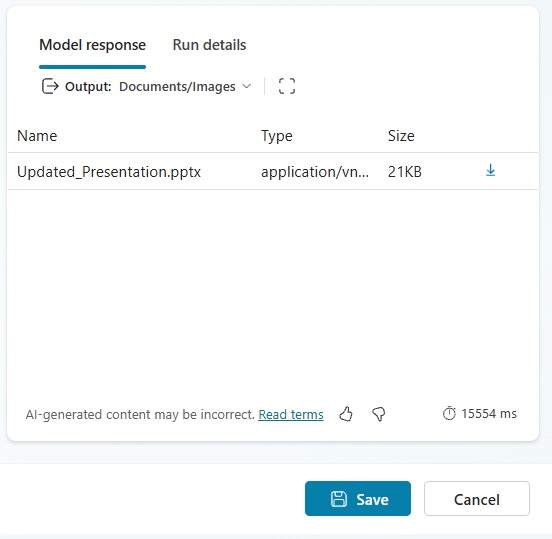Open the Read terms link

click(291, 414)
